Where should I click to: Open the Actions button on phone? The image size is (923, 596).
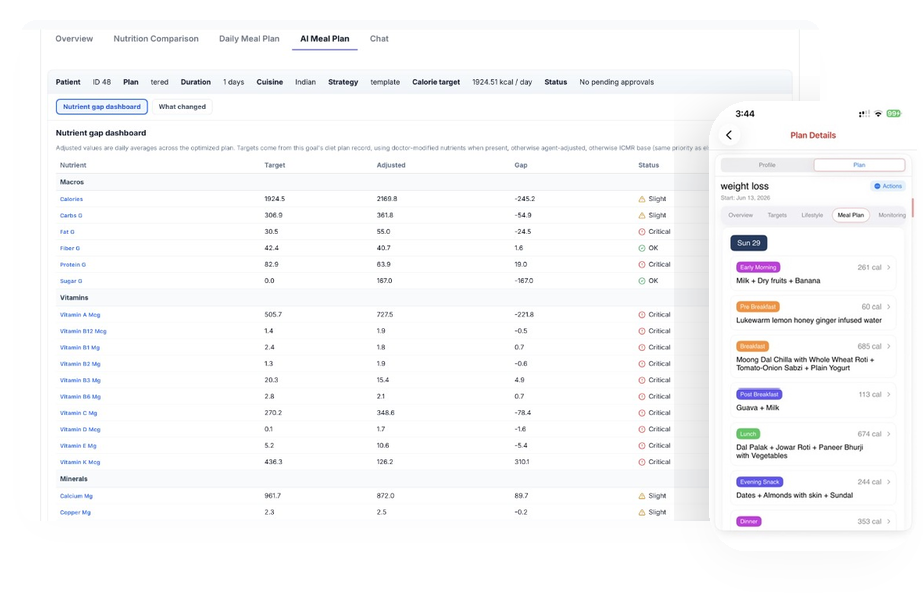pyautogui.click(x=888, y=186)
